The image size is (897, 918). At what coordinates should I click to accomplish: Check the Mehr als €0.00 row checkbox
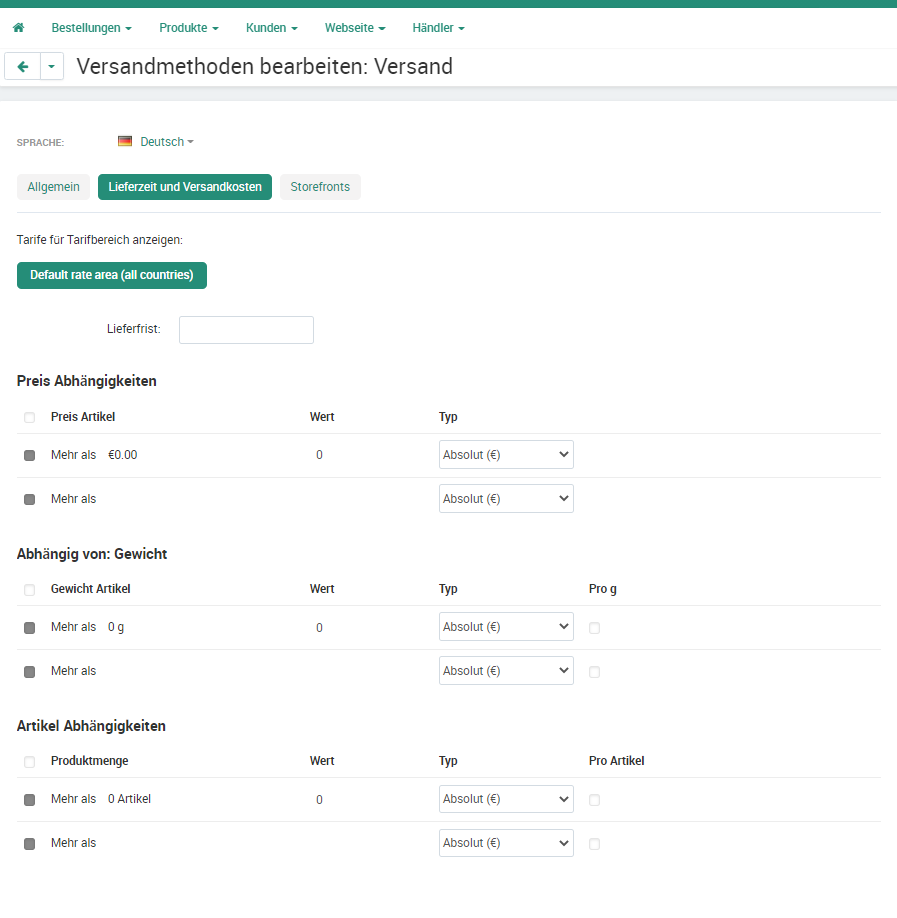(29, 455)
